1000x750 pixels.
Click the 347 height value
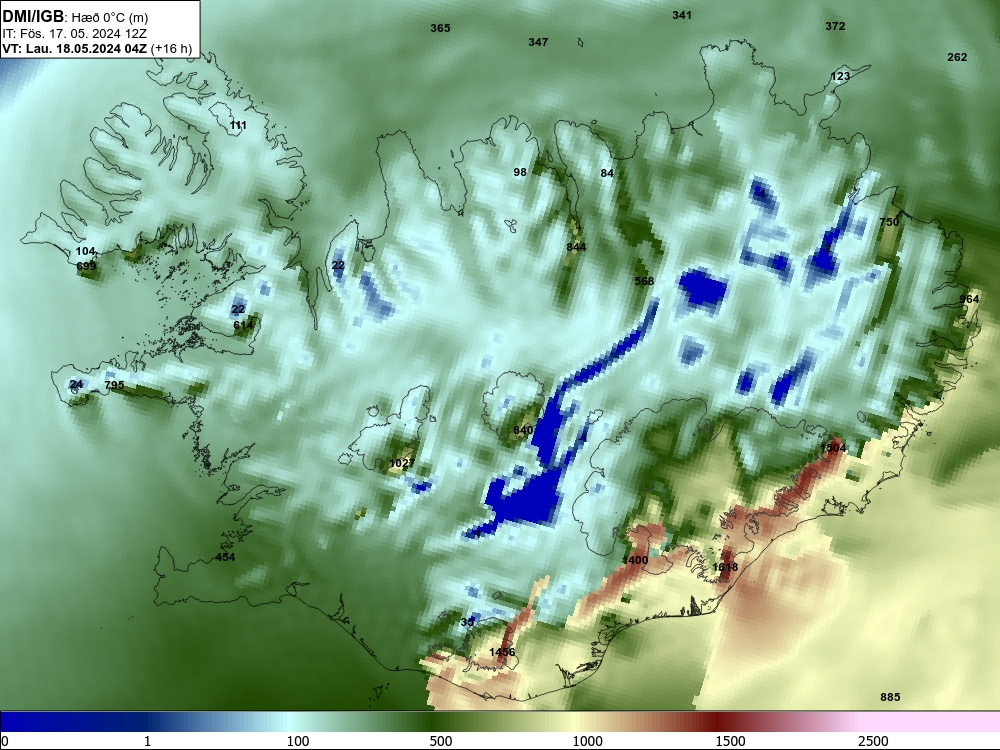pyautogui.click(x=538, y=42)
